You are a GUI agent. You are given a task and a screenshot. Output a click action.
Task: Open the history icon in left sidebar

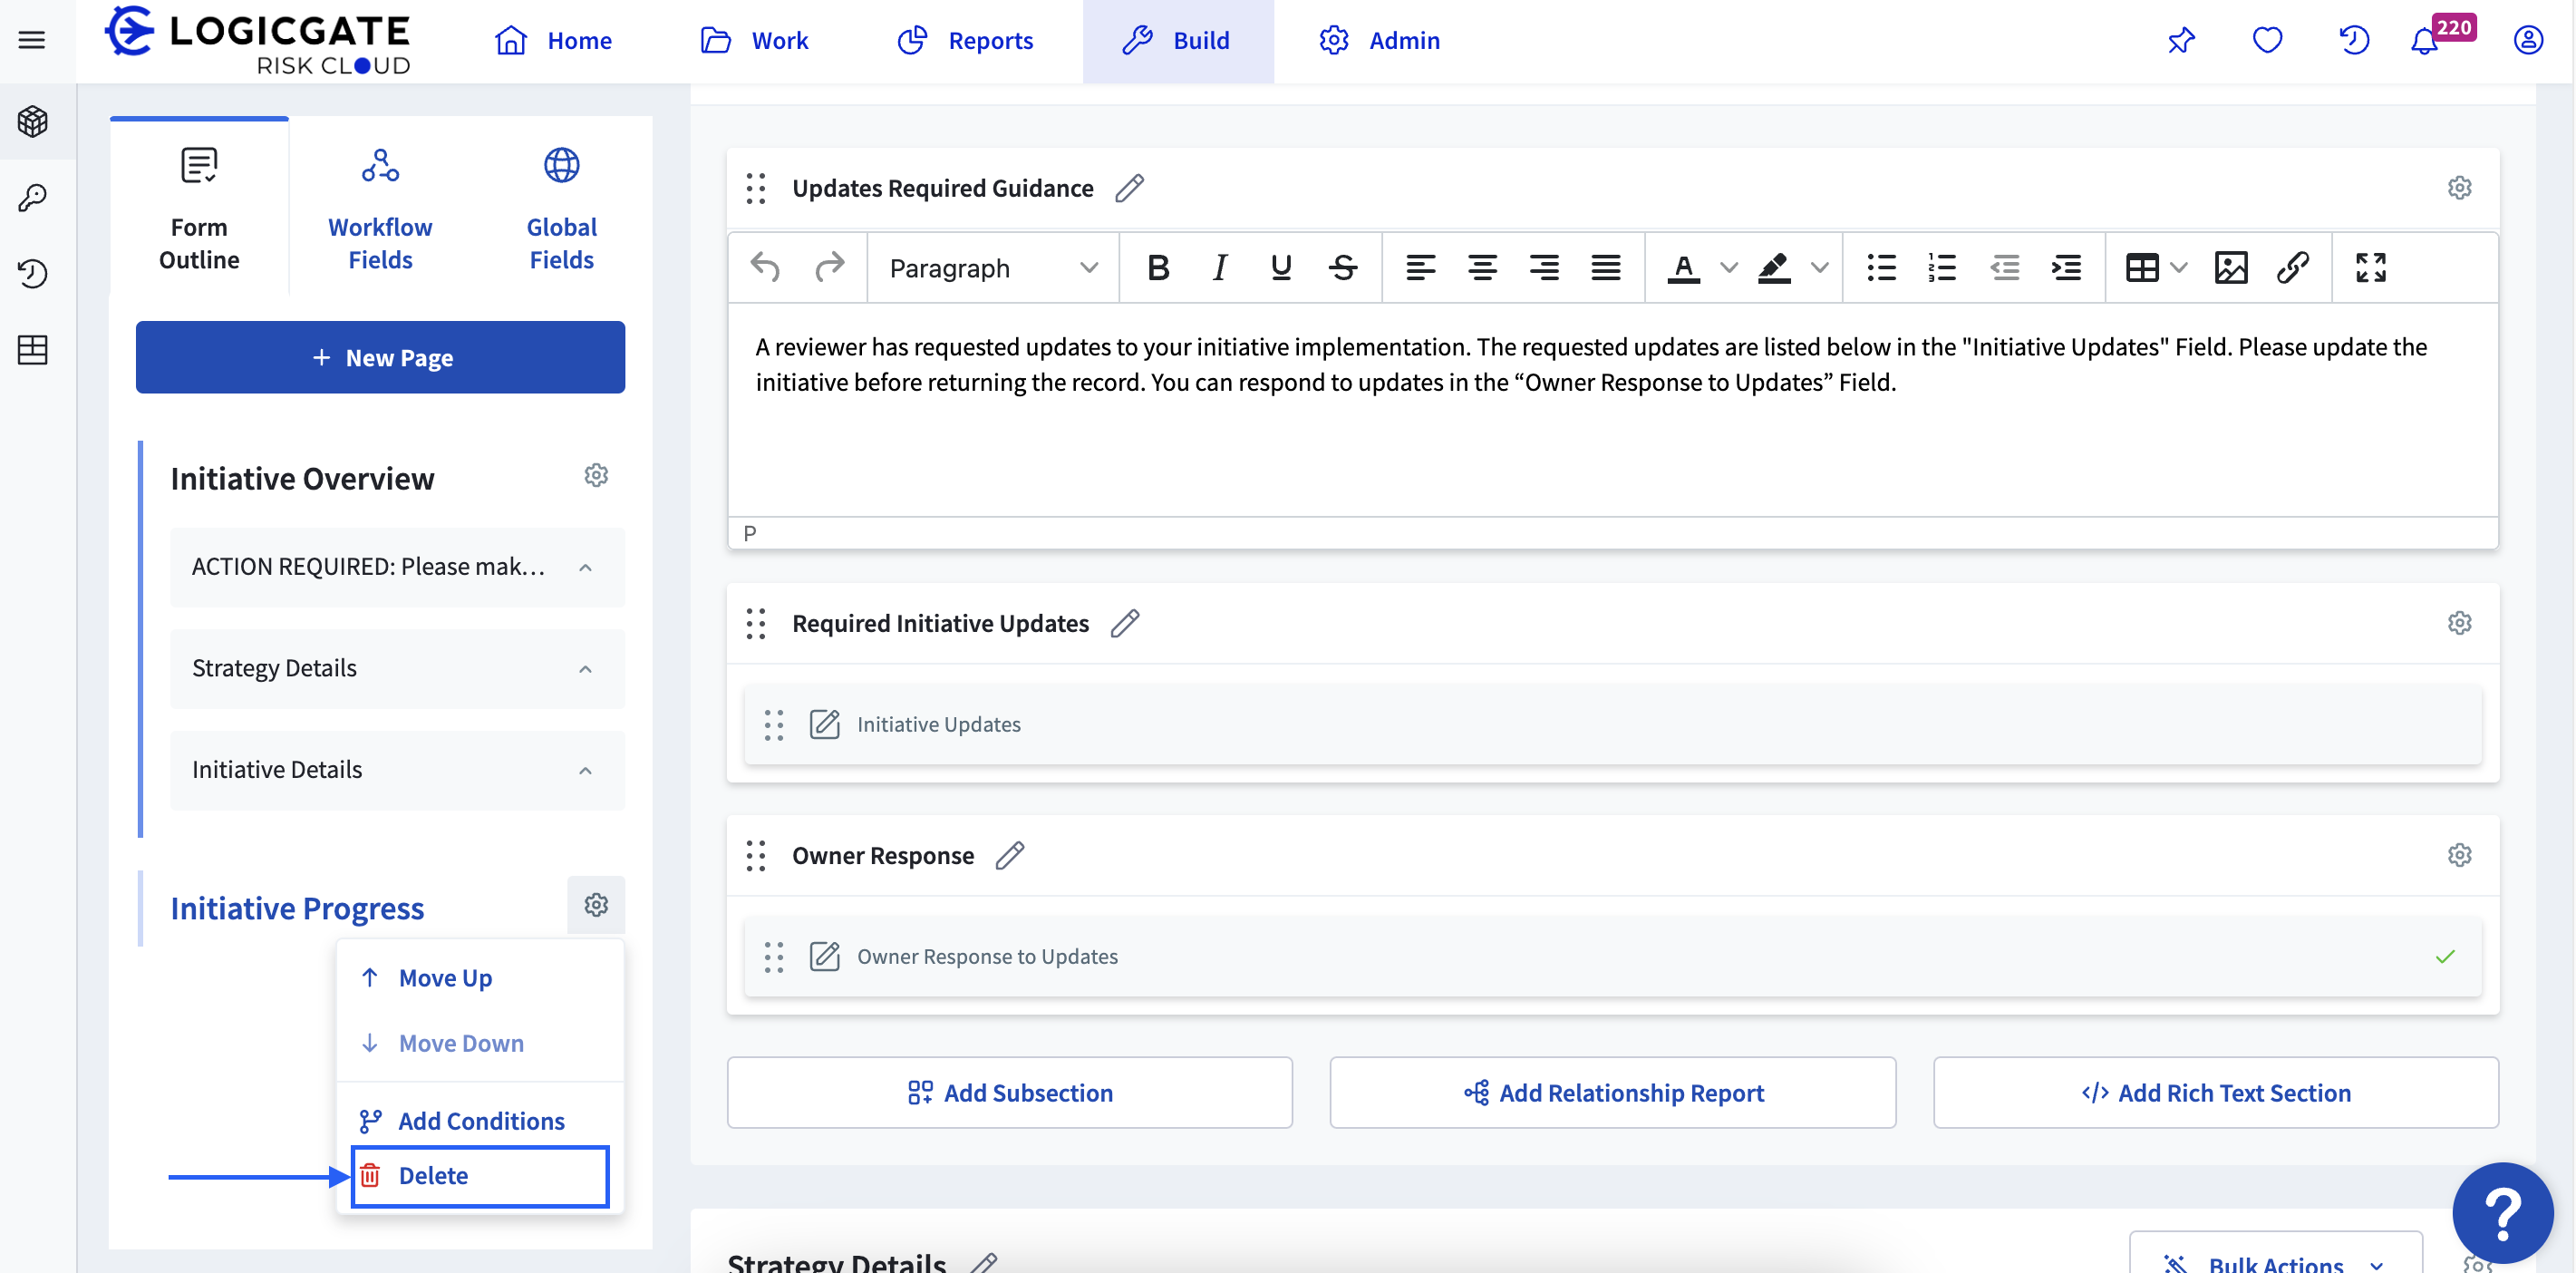[33, 273]
